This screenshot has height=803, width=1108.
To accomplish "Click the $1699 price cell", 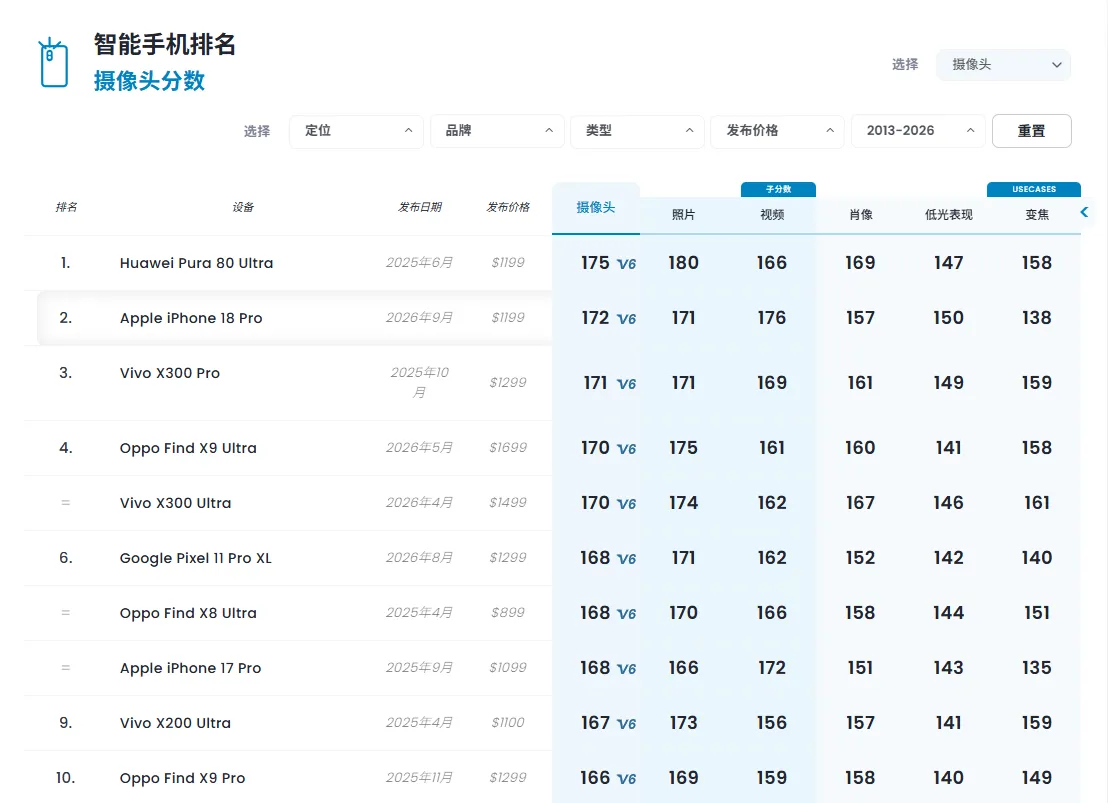I will (508, 447).
